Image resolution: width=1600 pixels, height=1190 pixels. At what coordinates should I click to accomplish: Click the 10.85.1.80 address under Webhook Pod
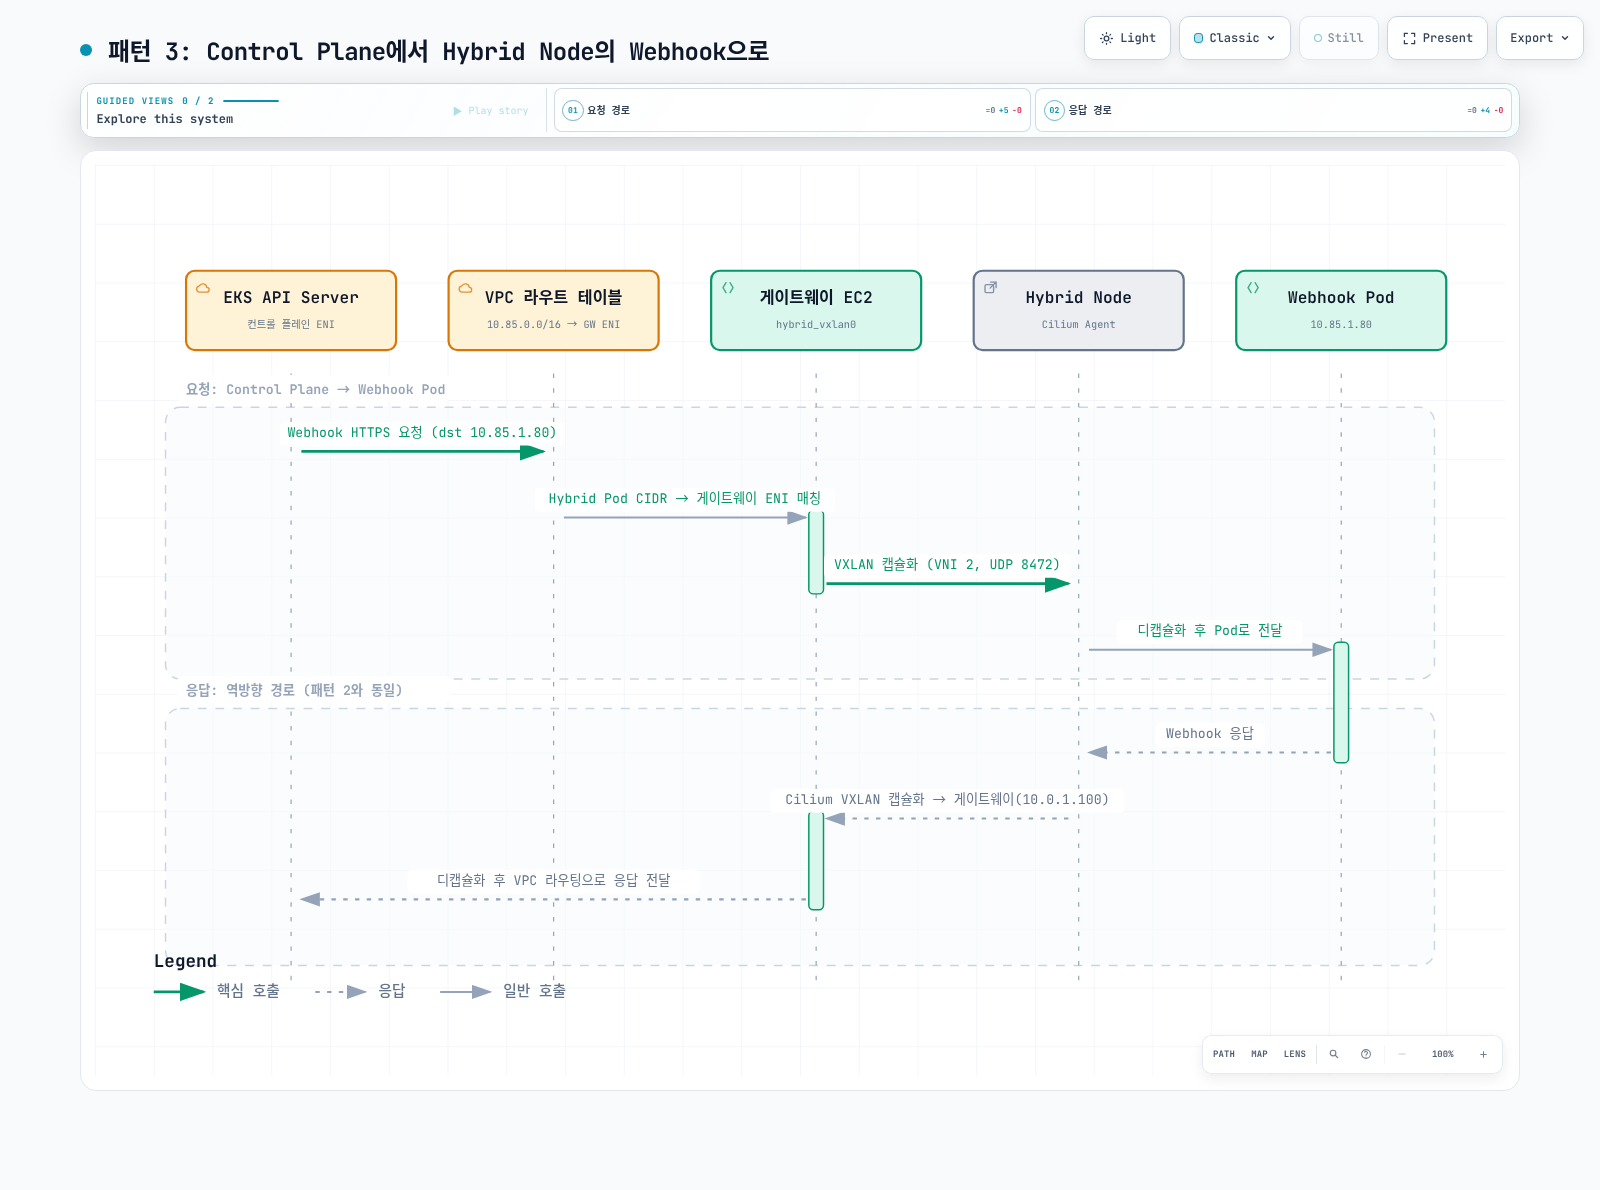point(1341,325)
